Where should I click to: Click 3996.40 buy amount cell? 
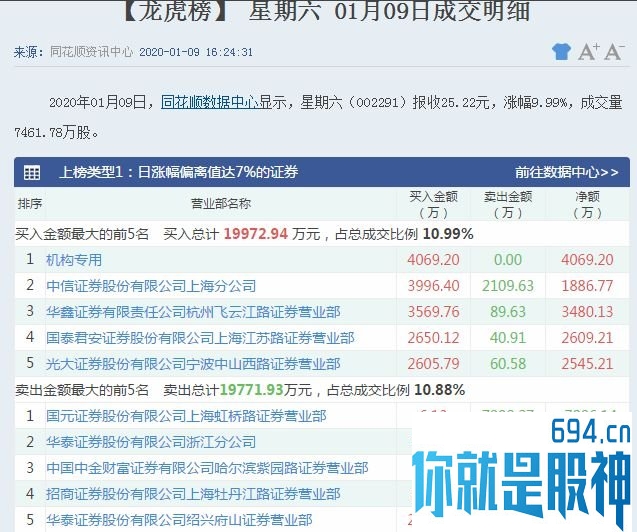point(433,286)
